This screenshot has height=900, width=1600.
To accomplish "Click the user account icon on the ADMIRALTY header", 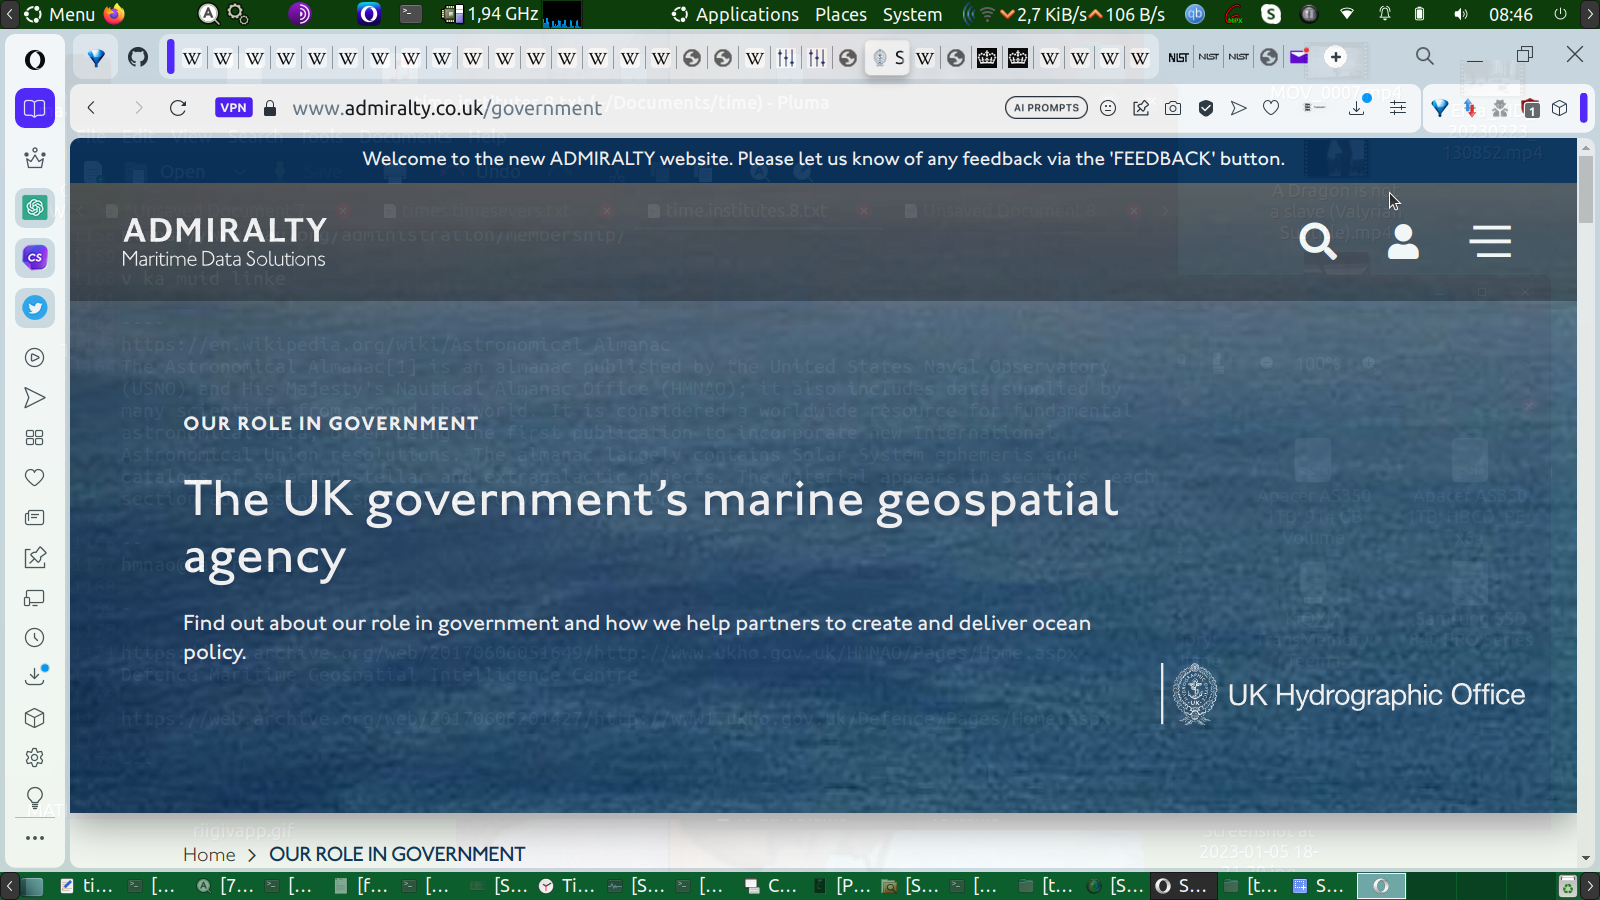I will click(x=1403, y=241).
